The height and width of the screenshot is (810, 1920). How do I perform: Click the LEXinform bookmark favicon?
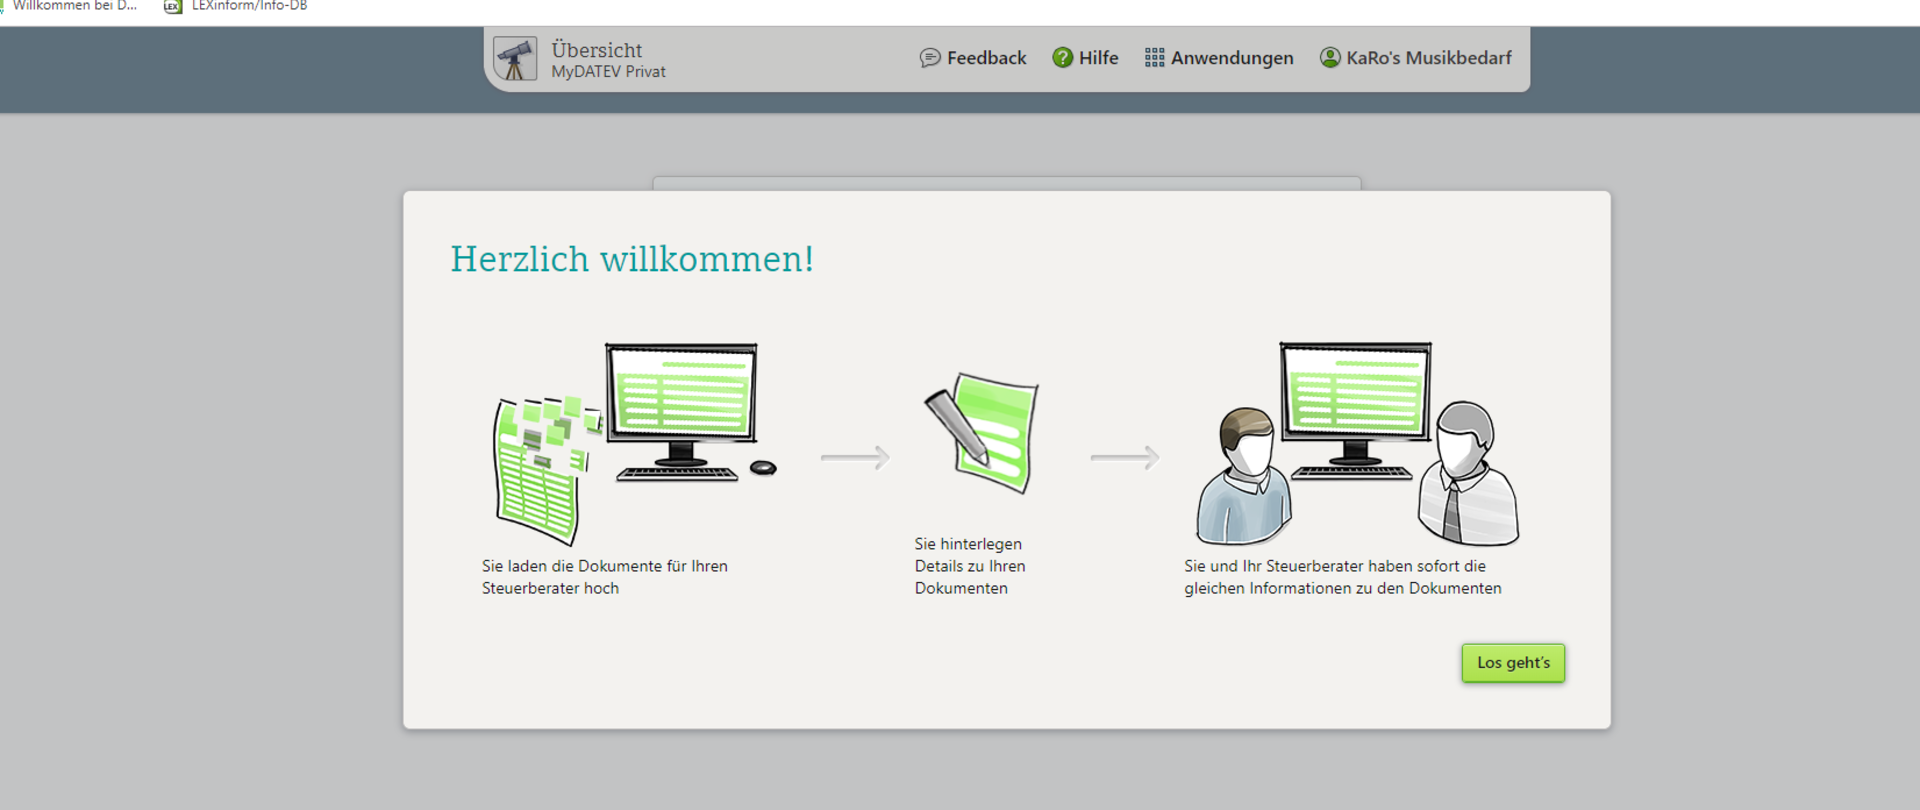[172, 6]
